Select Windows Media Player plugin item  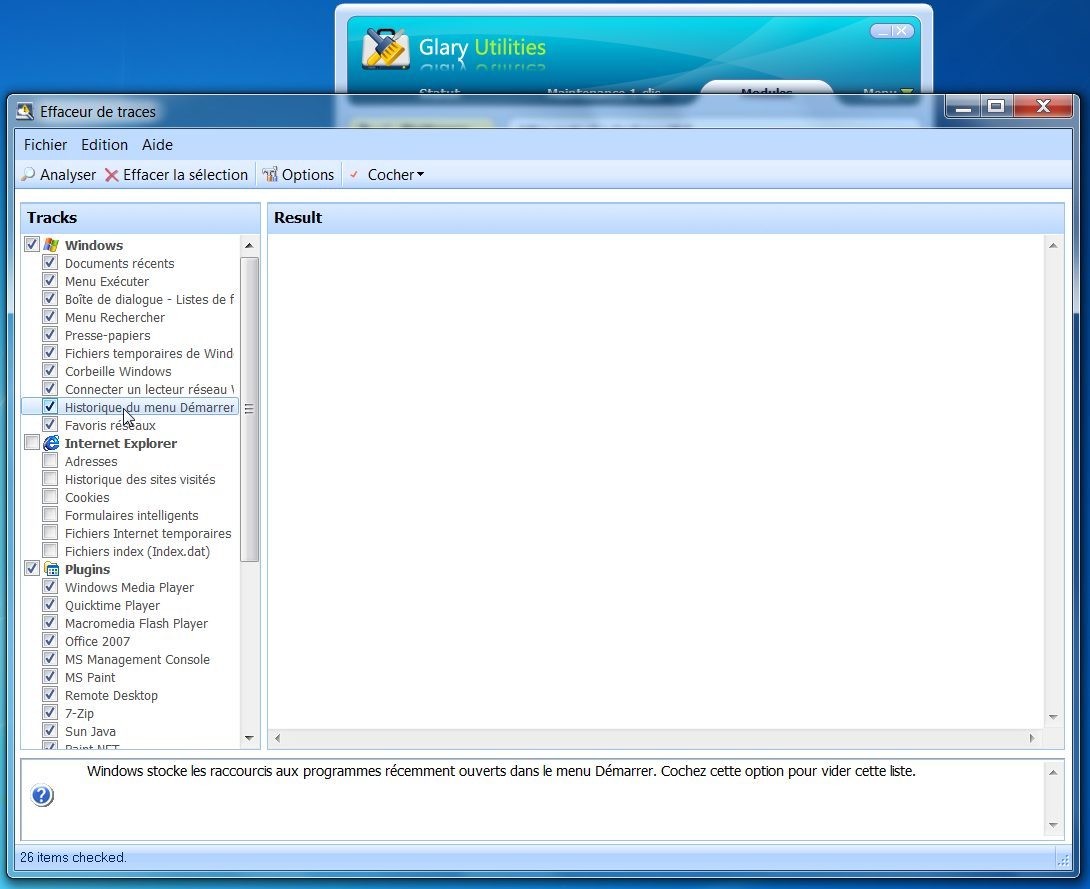pos(129,587)
